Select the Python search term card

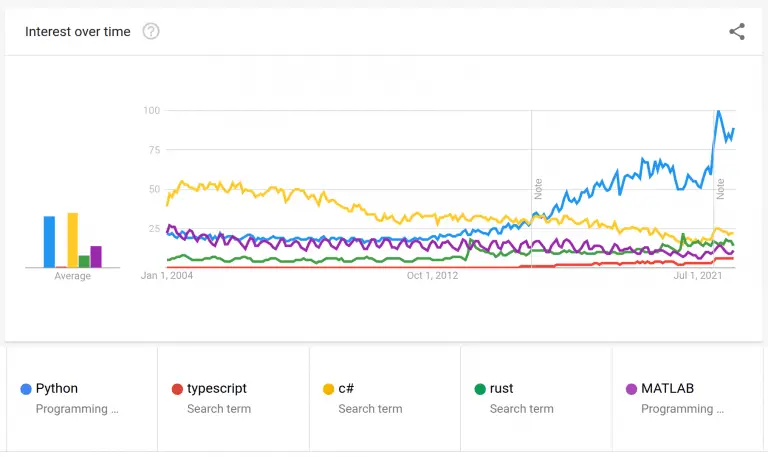pyautogui.click(x=81, y=398)
